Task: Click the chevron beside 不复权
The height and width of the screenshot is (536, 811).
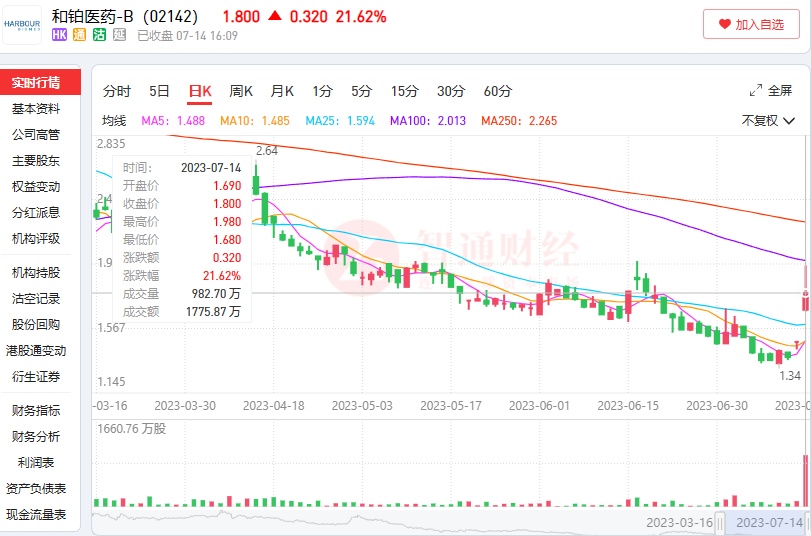Action: click(x=789, y=121)
